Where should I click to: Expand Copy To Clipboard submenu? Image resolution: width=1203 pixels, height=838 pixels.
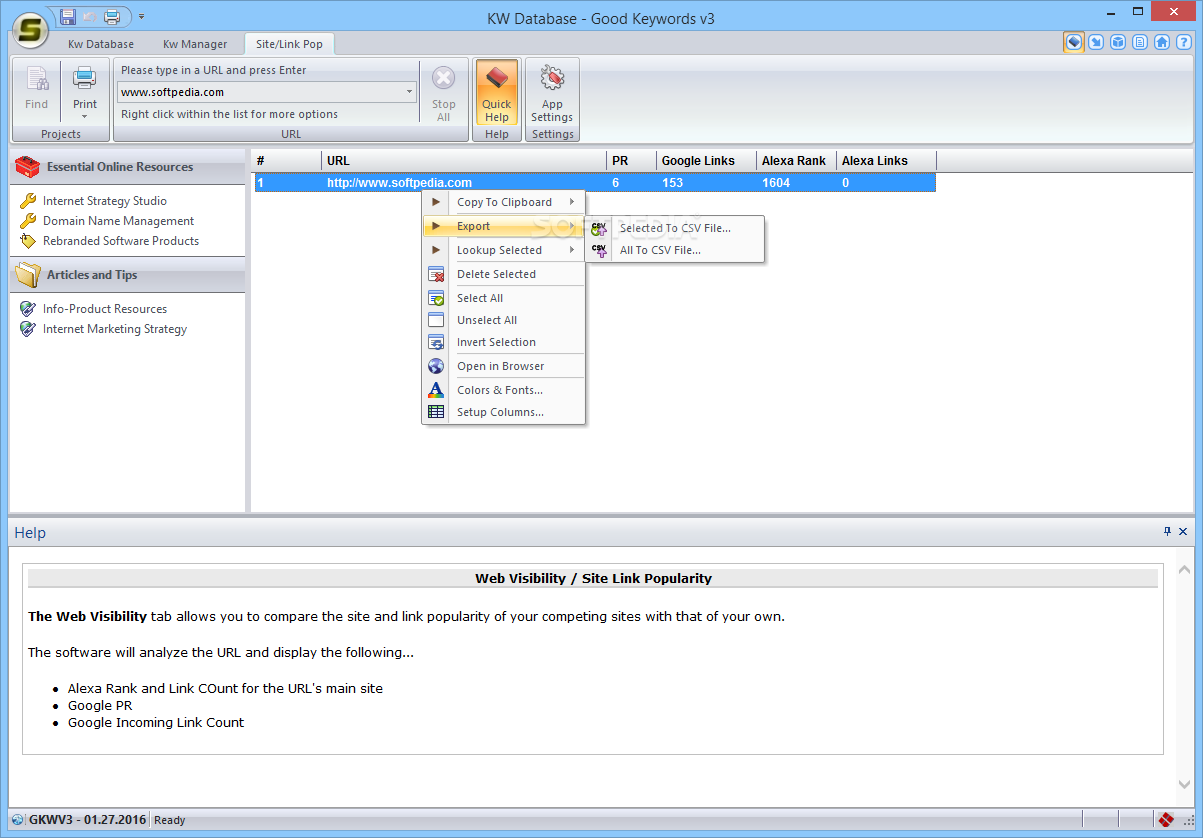pyautogui.click(x=503, y=202)
